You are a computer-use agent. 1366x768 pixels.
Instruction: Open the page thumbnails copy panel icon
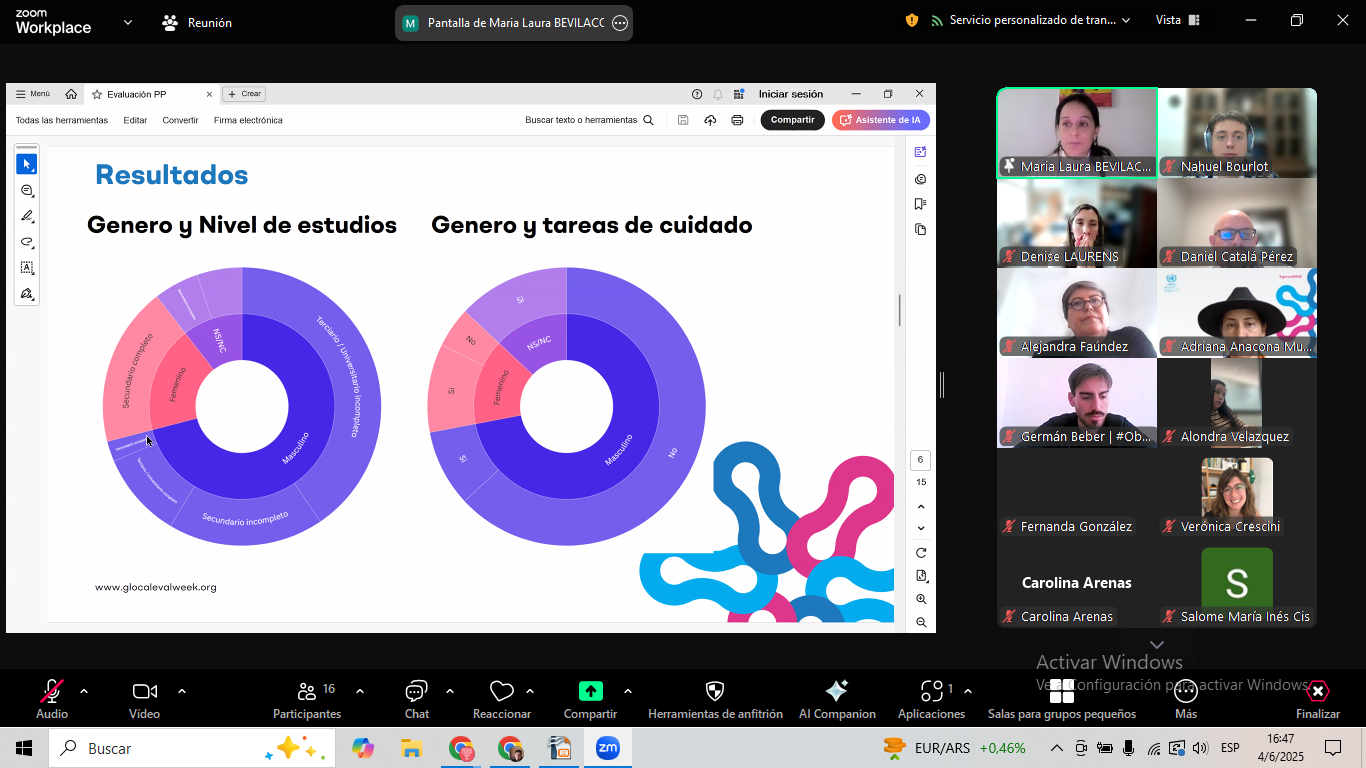coord(921,229)
